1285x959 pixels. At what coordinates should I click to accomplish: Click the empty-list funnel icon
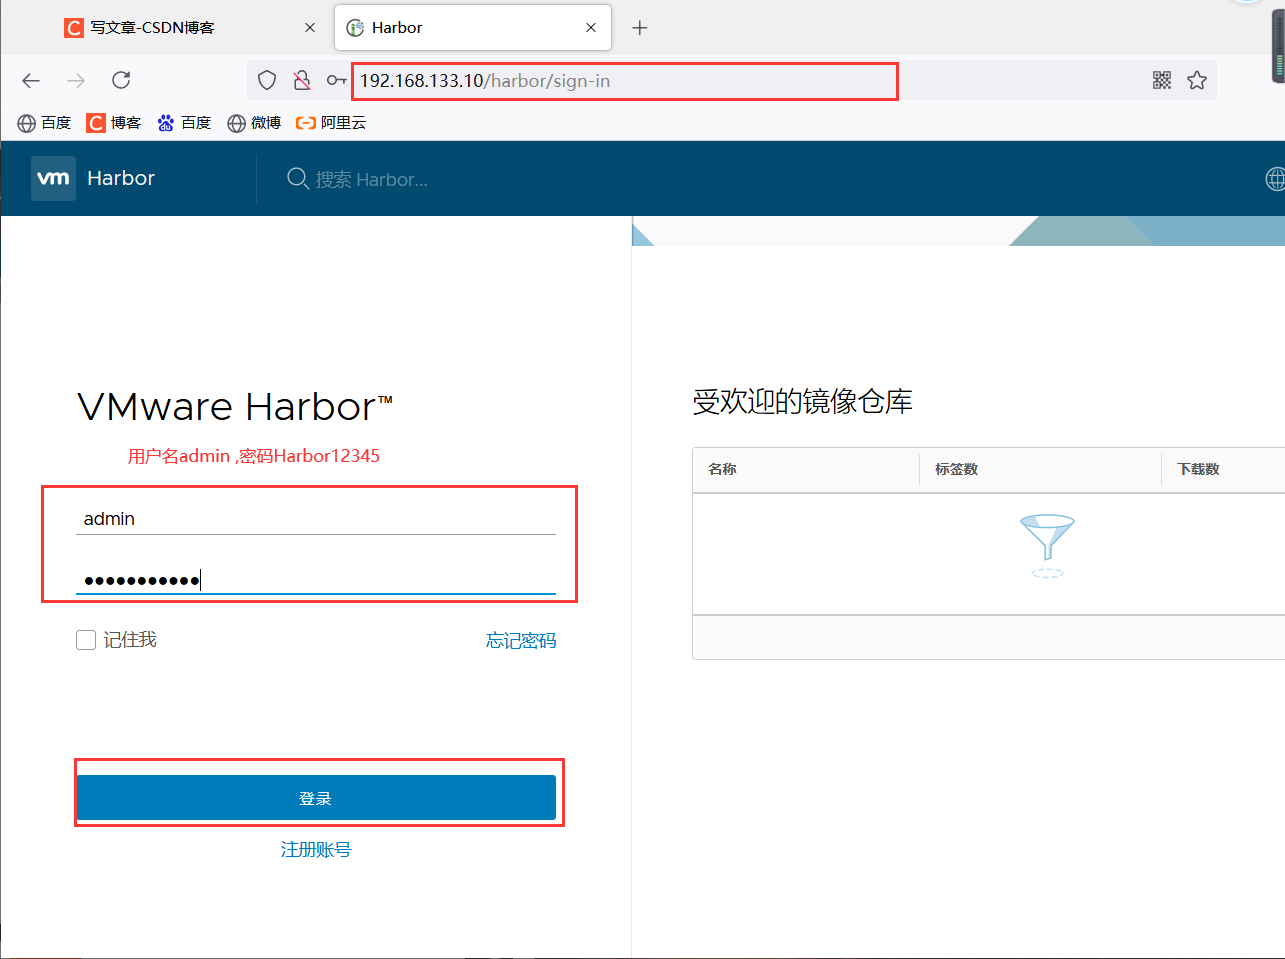click(1047, 546)
